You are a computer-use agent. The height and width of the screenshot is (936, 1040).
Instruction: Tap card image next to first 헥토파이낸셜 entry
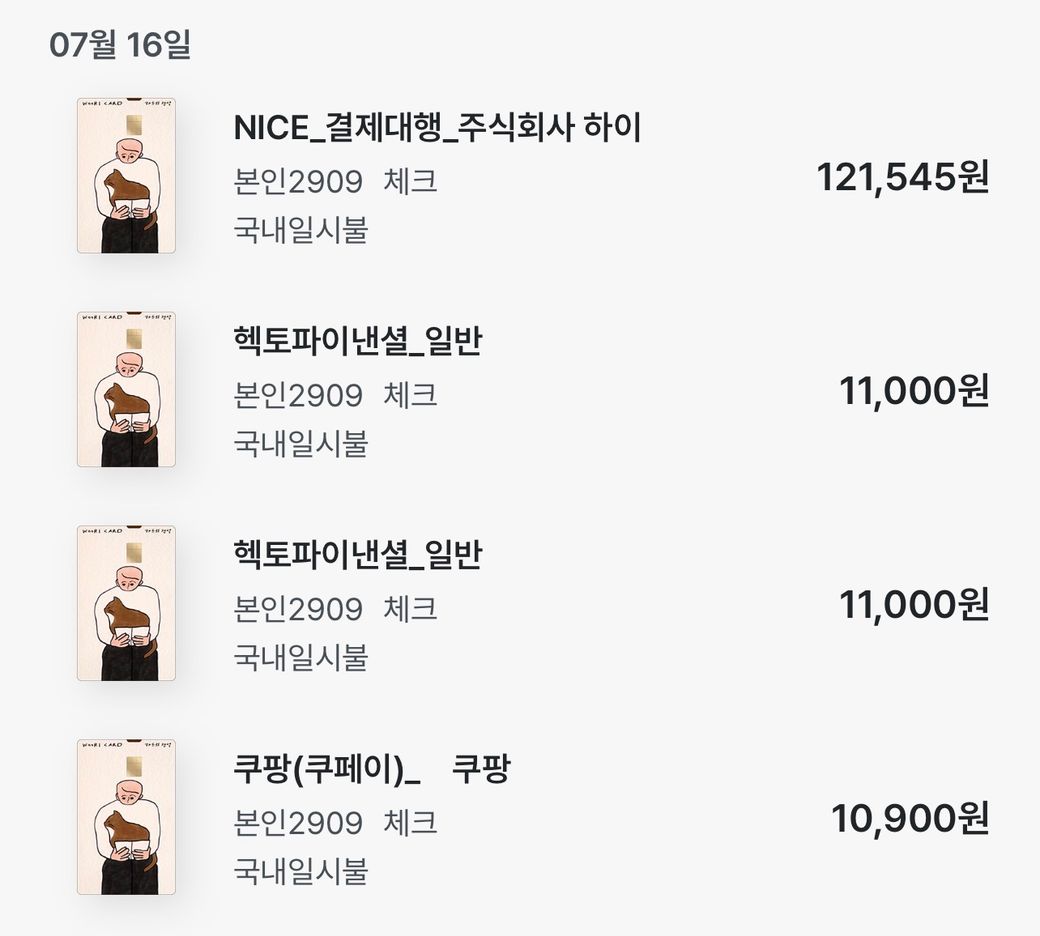[x=126, y=389]
